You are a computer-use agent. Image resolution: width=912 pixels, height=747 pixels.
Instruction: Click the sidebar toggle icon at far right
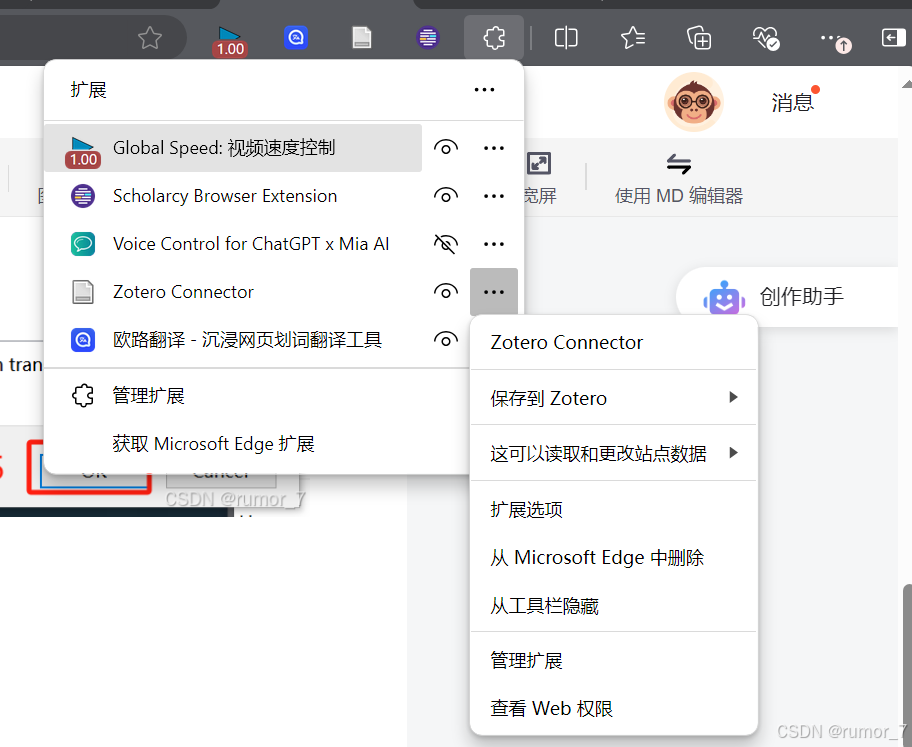pyautogui.click(x=893, y=38)
